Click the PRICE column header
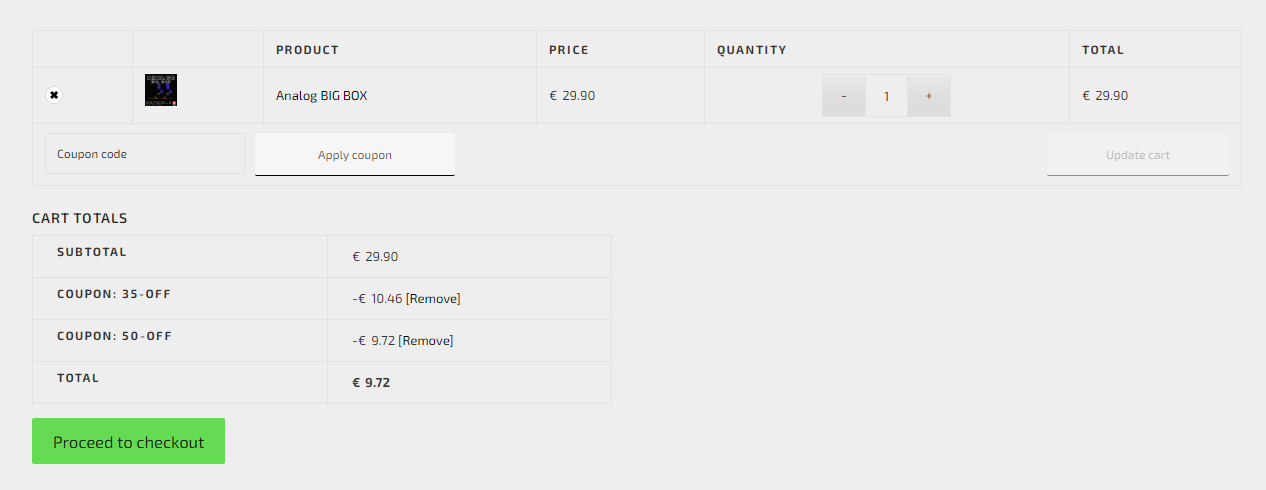The width and height of the screenshot is (1266, 490). point(569,50)
